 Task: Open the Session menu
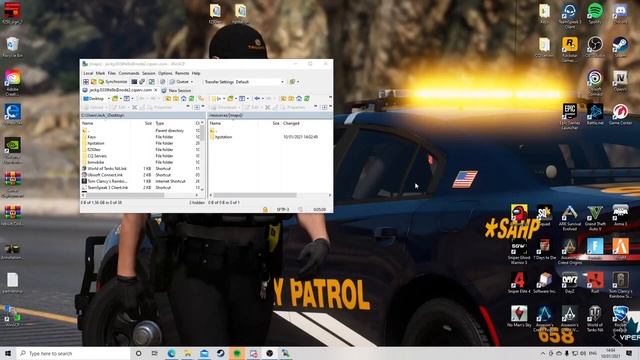click(x=149, y=73)
